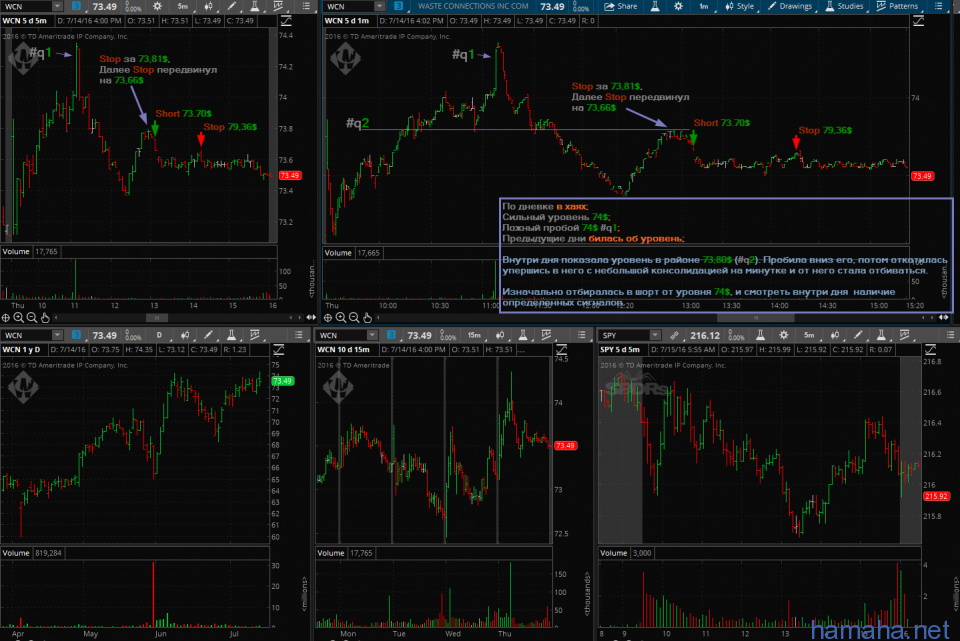Expand symbol dropdown in WCN 5m panel

[x=57, y=6]
